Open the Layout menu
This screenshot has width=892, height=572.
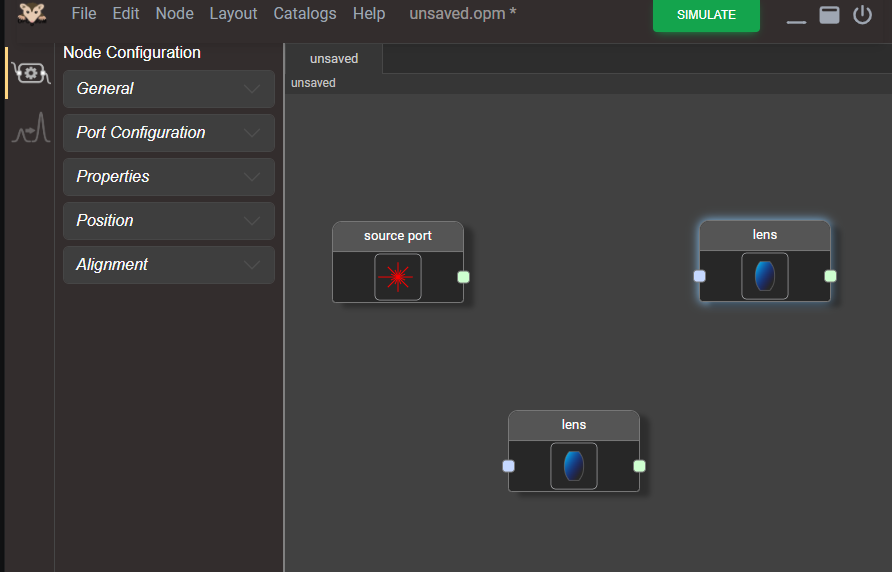click(x=233, y=14)
